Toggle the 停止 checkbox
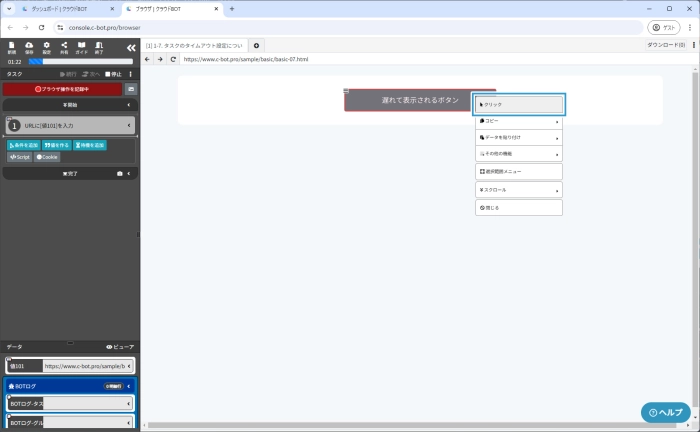The image size is (700, 432). tap(108, 74)
